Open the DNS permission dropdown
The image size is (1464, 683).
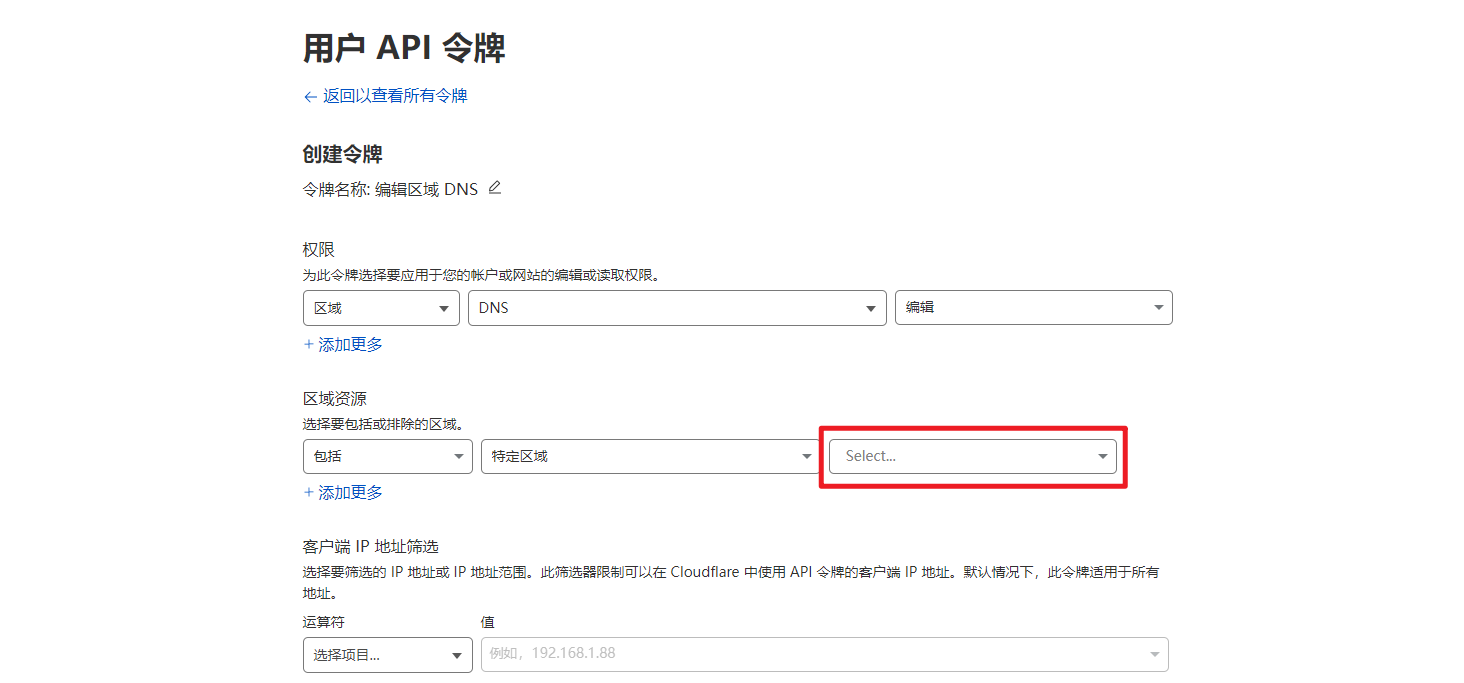(676, 308)
